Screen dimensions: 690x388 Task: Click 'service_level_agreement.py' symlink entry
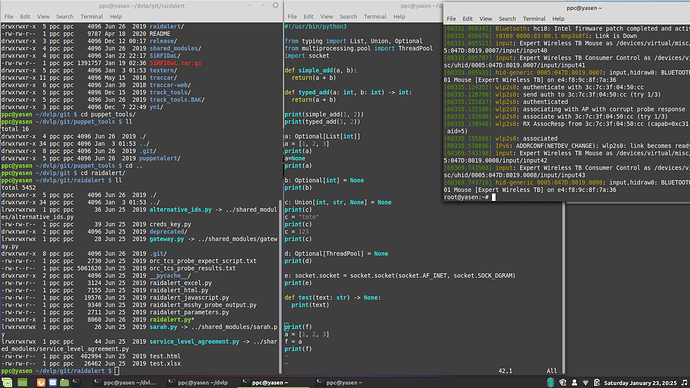195,341
